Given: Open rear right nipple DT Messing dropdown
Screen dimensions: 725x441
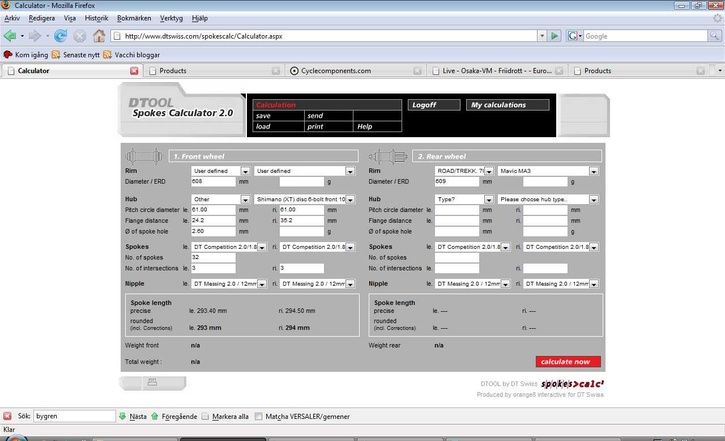Looking at the screenshot, I should coord(560,284).
